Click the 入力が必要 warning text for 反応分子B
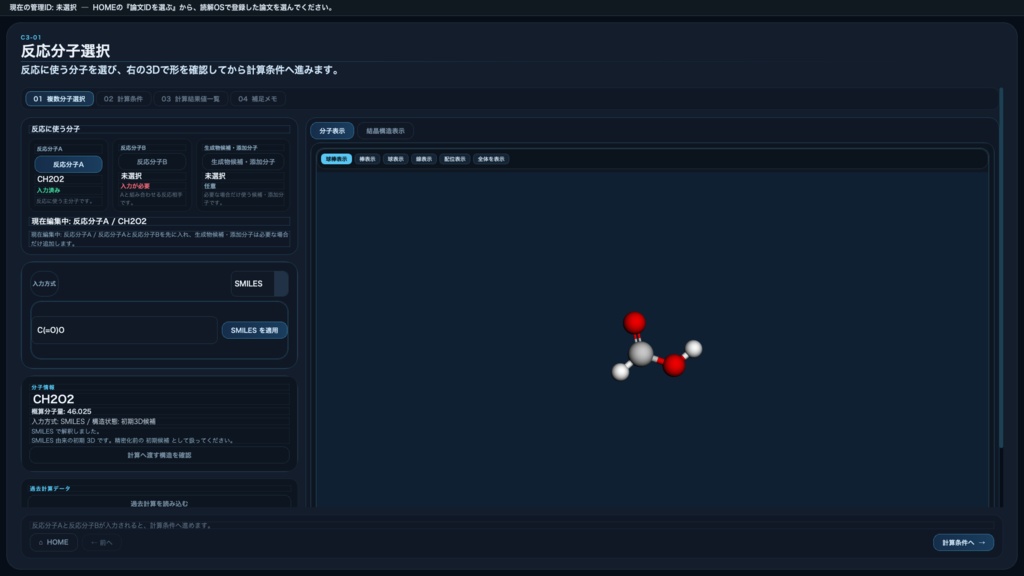 pyautogui.click(x=135, y=186)
